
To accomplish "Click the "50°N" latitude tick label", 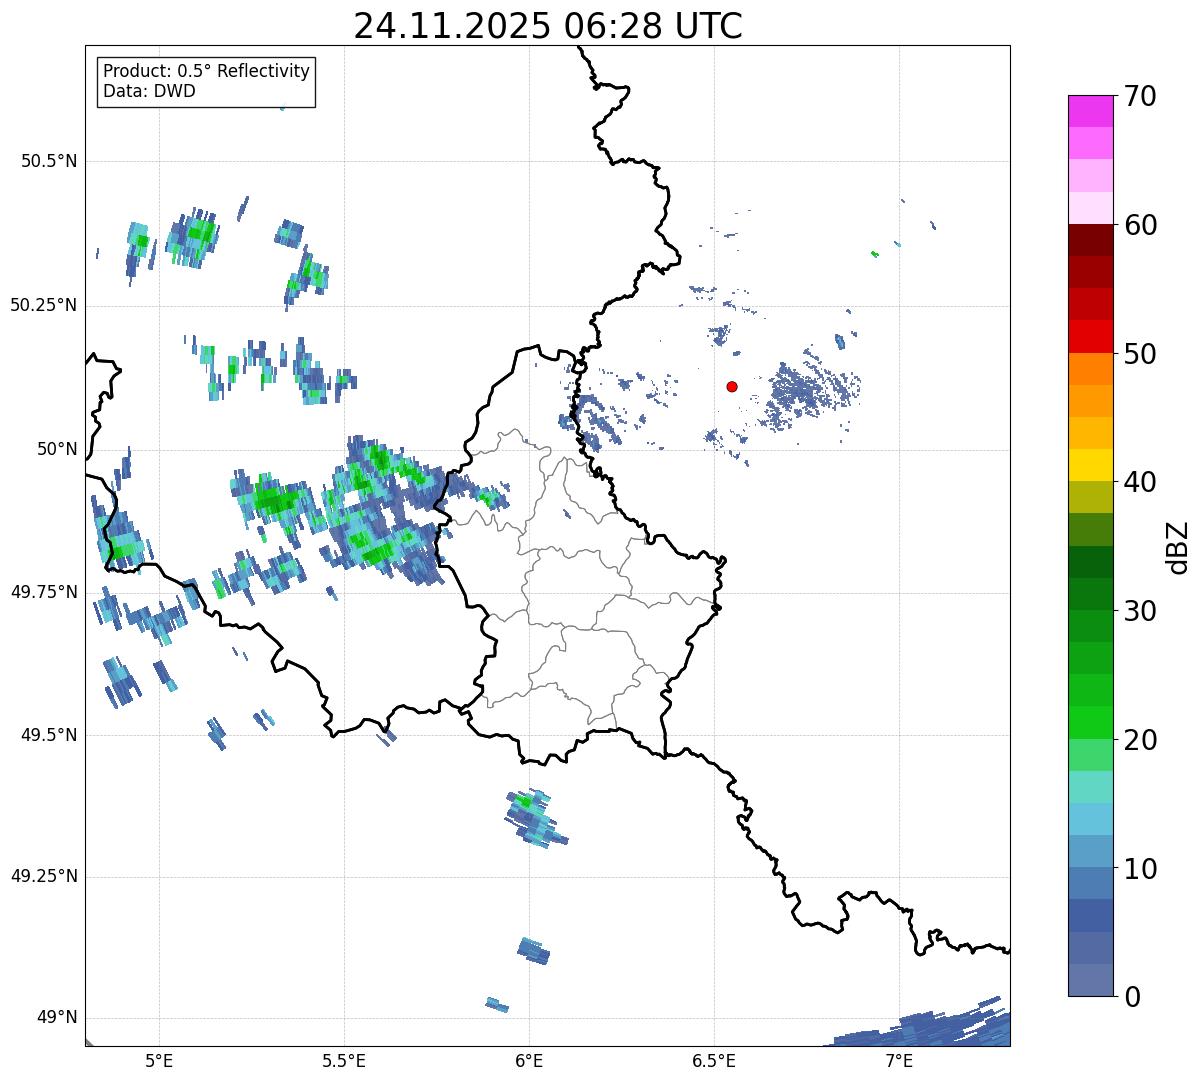I will [x=58, y=449].
